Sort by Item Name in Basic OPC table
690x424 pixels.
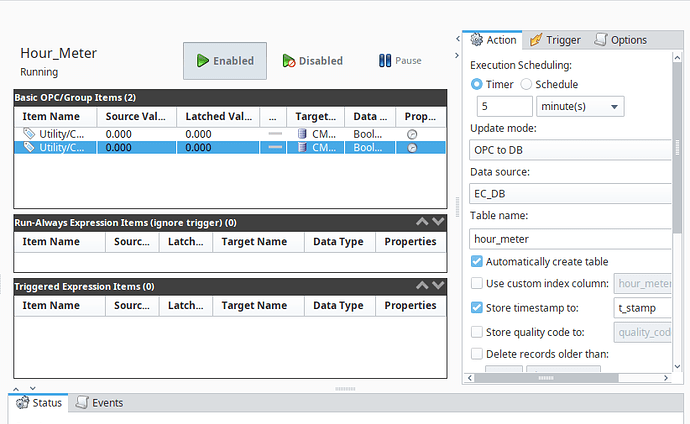click(55, 117)
